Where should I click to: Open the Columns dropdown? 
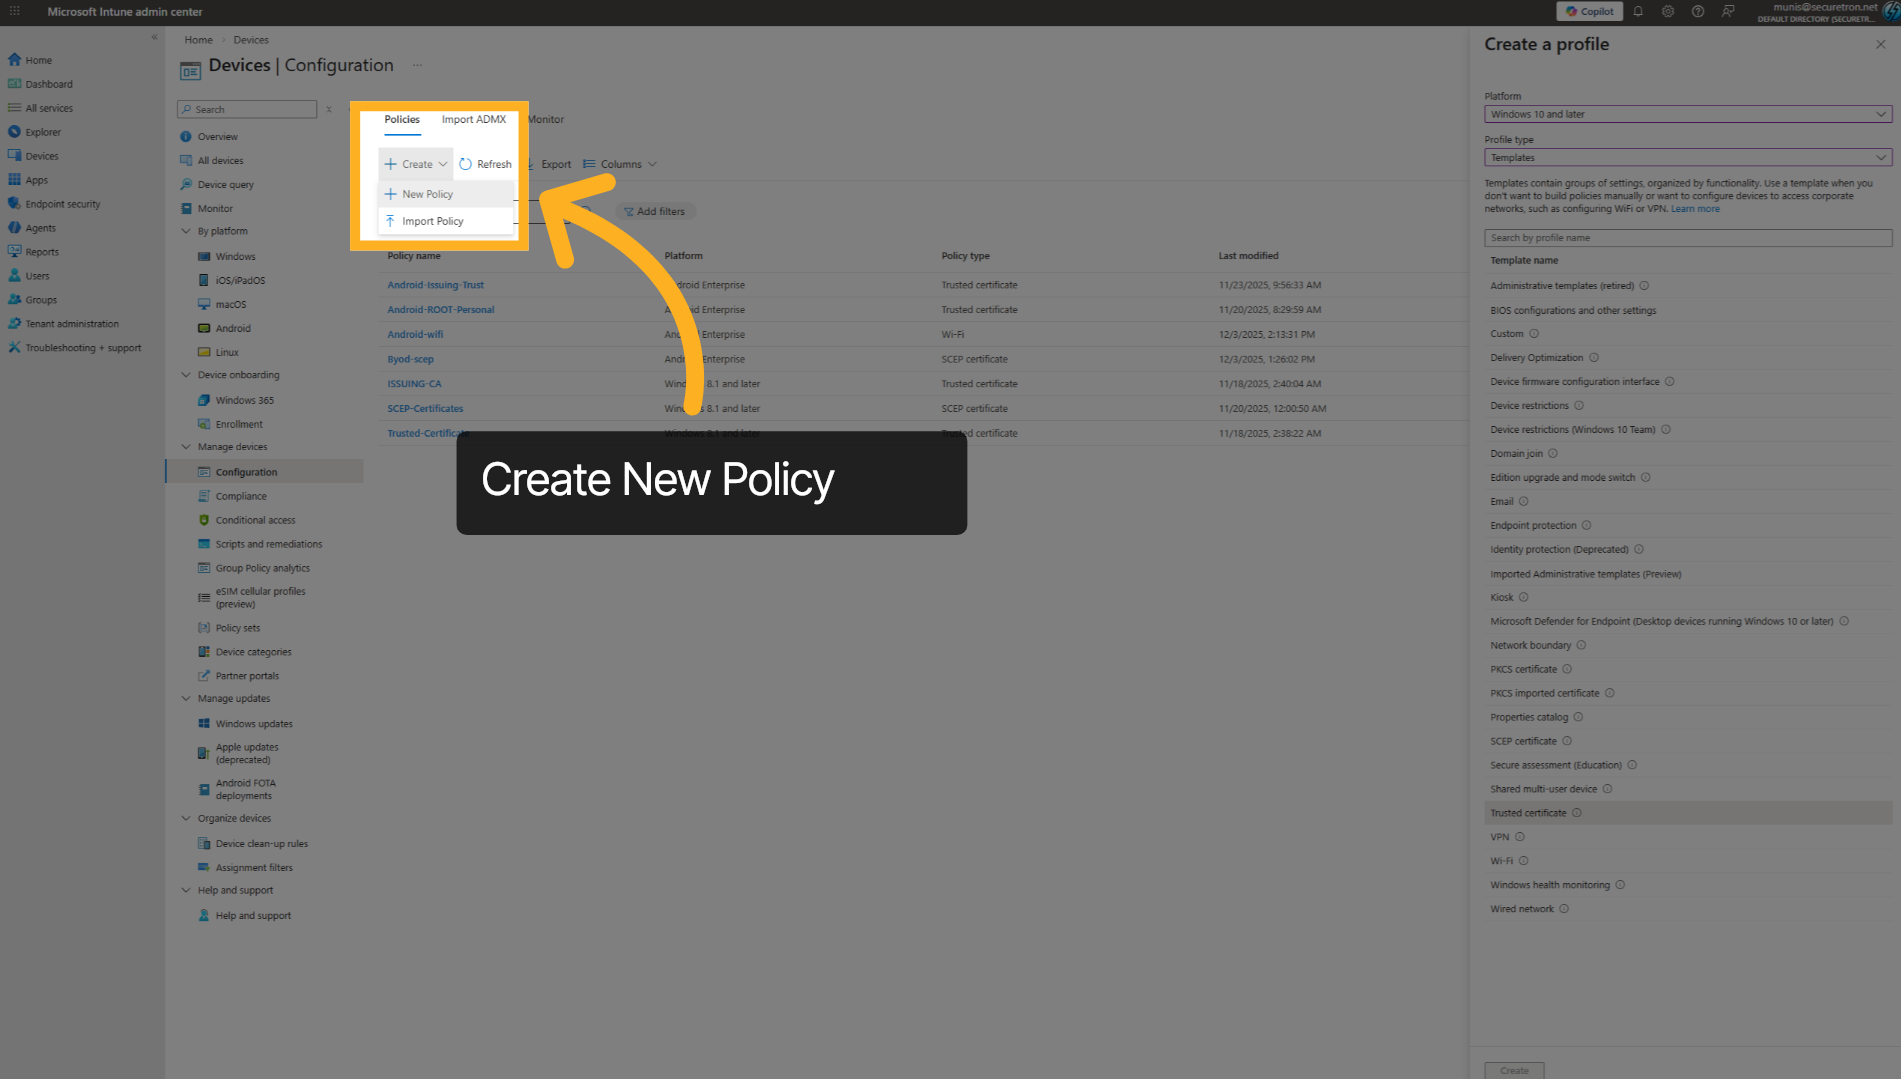(620, 163)
